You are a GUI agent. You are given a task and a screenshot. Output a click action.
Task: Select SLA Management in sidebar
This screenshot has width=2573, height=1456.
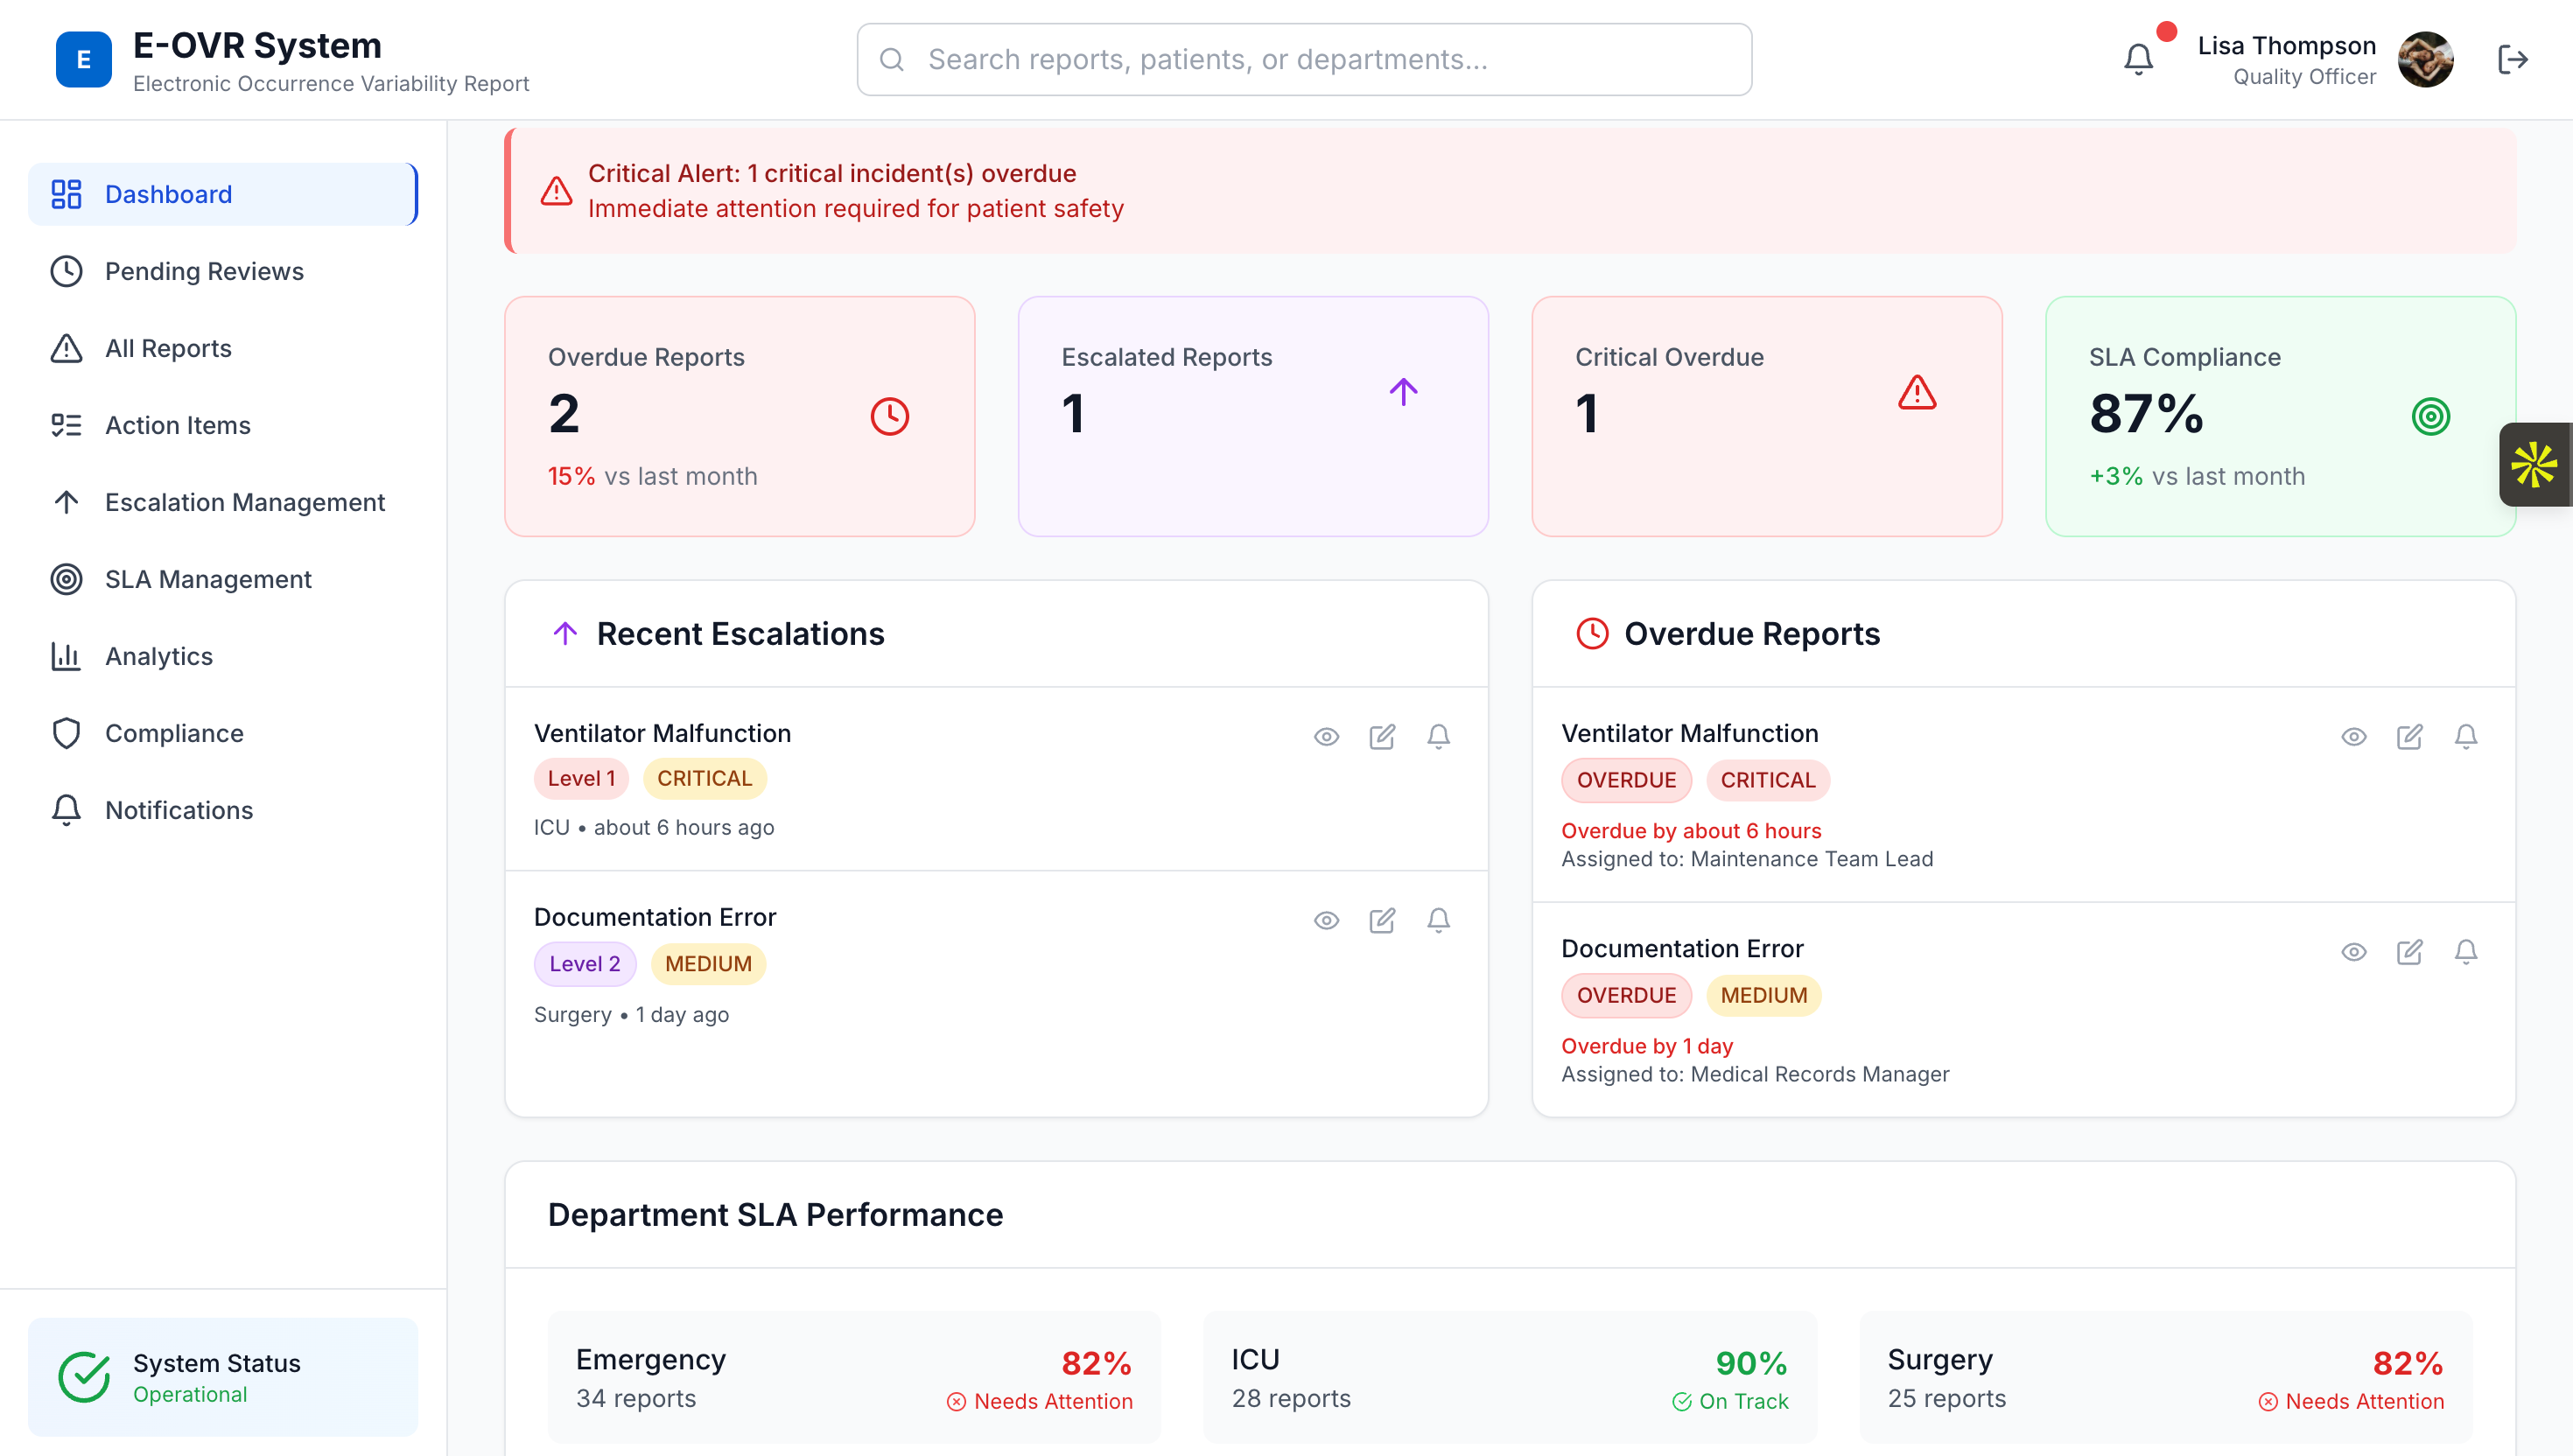[x=208, y=579]
